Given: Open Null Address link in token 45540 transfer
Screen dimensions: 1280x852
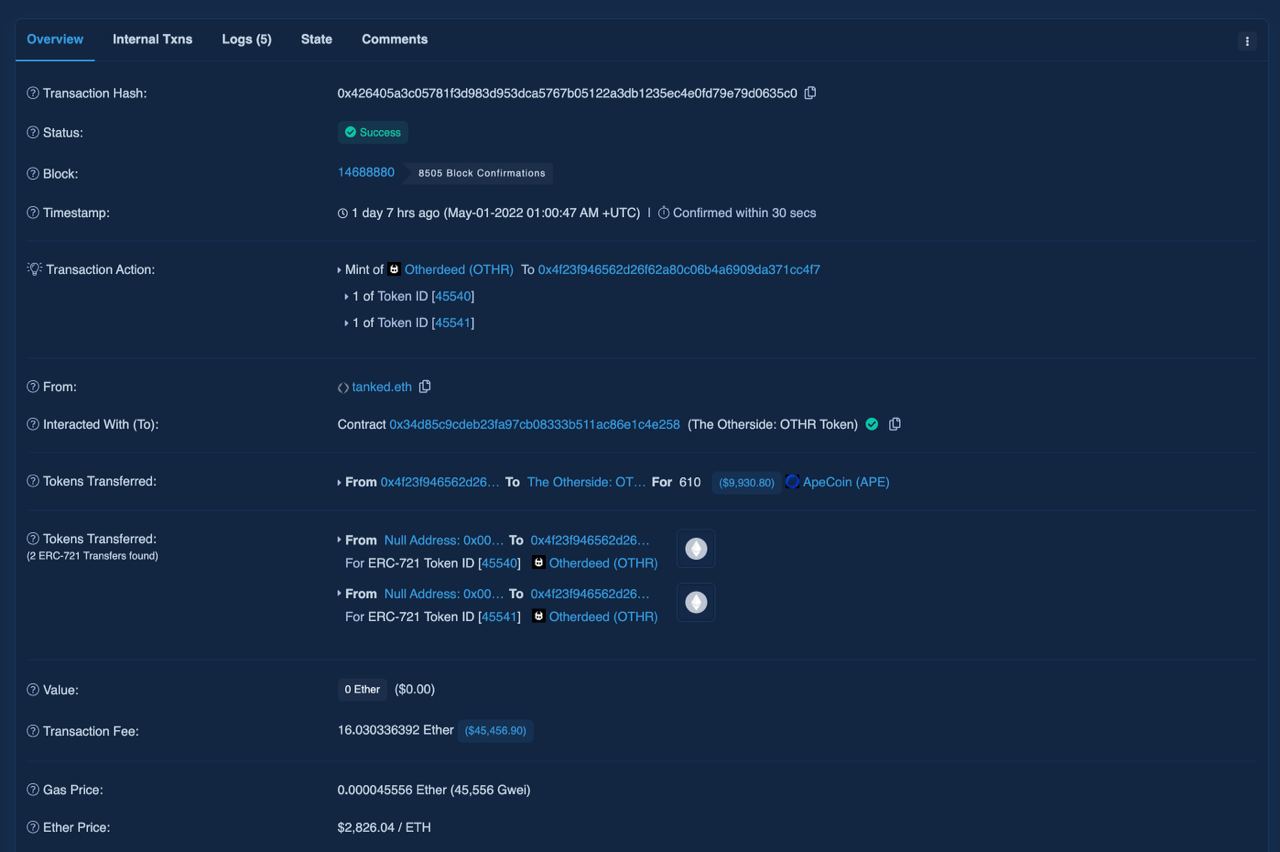Looking at the screenshot, I should pos(444,540).
